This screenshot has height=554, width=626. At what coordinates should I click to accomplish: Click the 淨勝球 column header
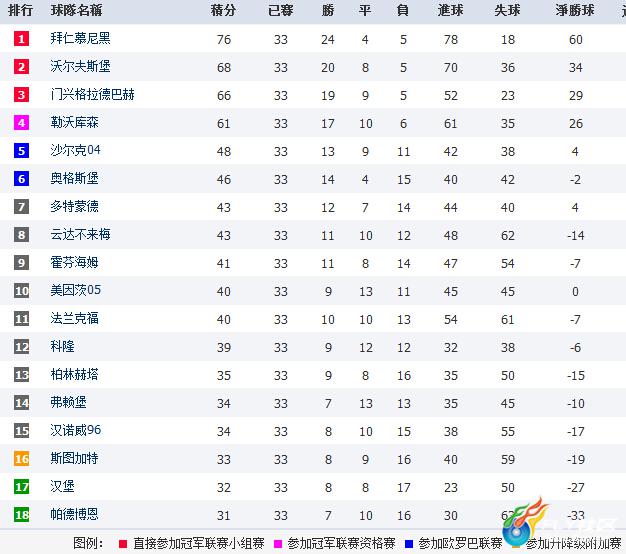tap(575, 10)
